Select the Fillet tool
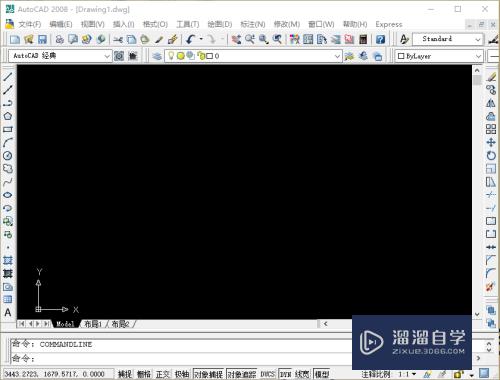 491,273
